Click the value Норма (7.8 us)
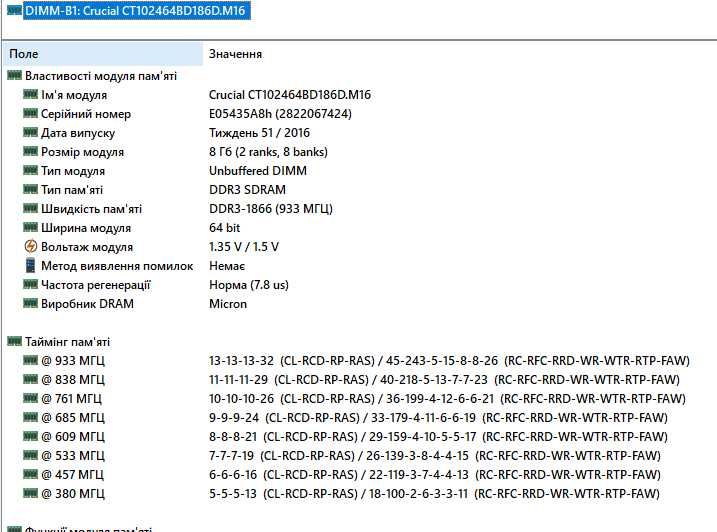This screenshot has width=717, height=532. point(249,285)
